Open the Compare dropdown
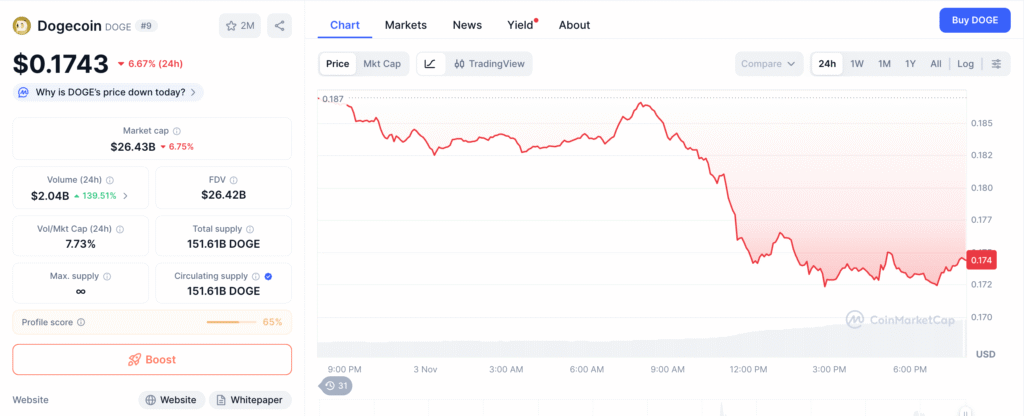Image resolution: width=1024 pixels, height=416 pixels. point(769,64)
